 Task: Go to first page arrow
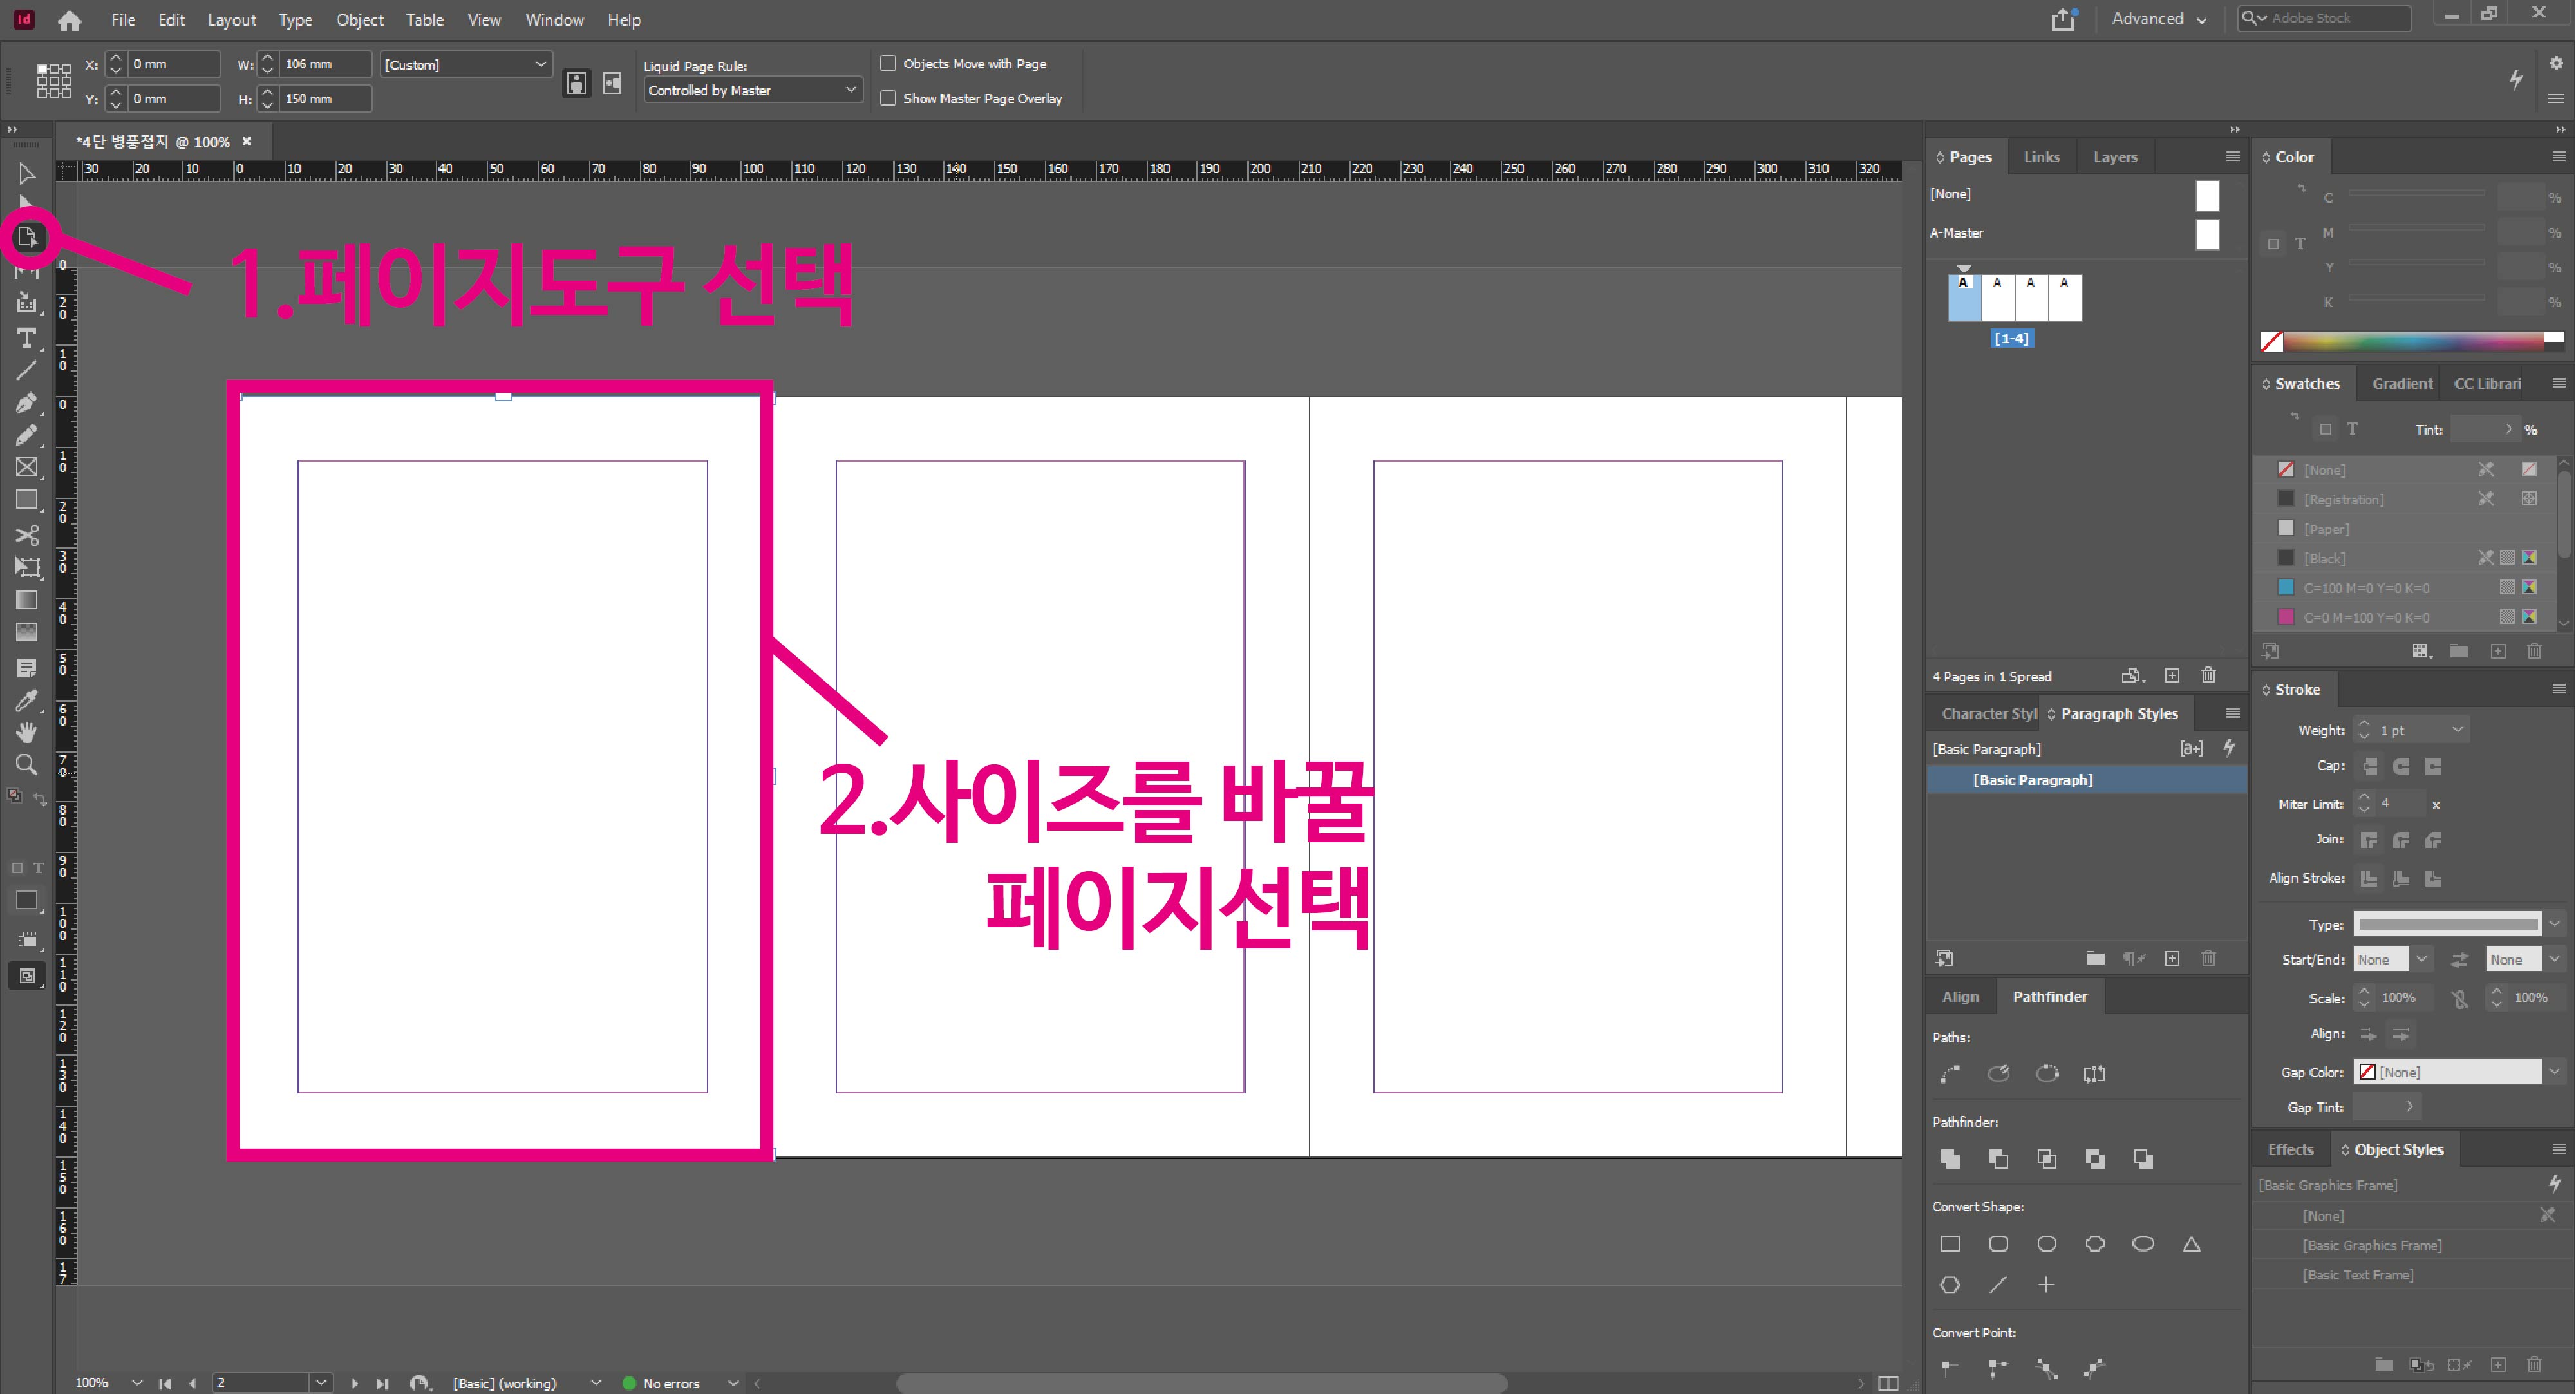(164, 1383)
